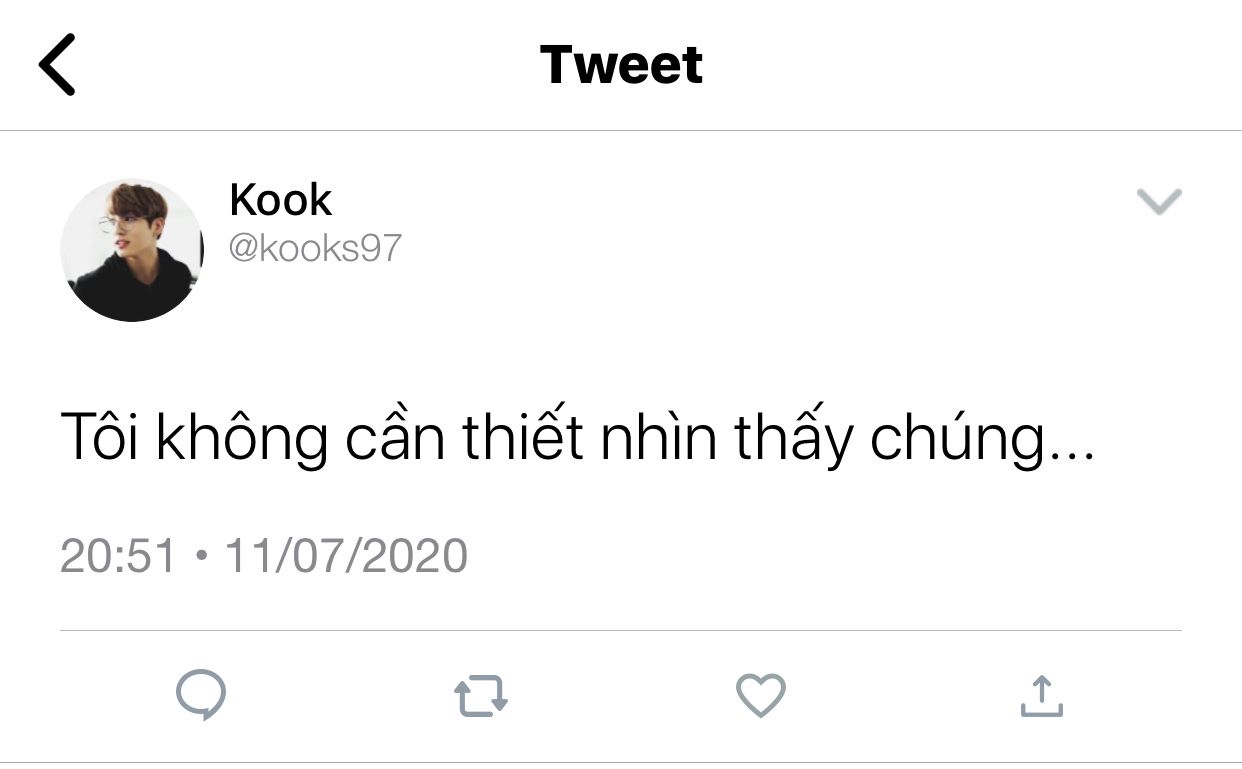The image size is (1242, 769).
Task: Open the profile of display name Kook
Action: click(x=280, y=200)
